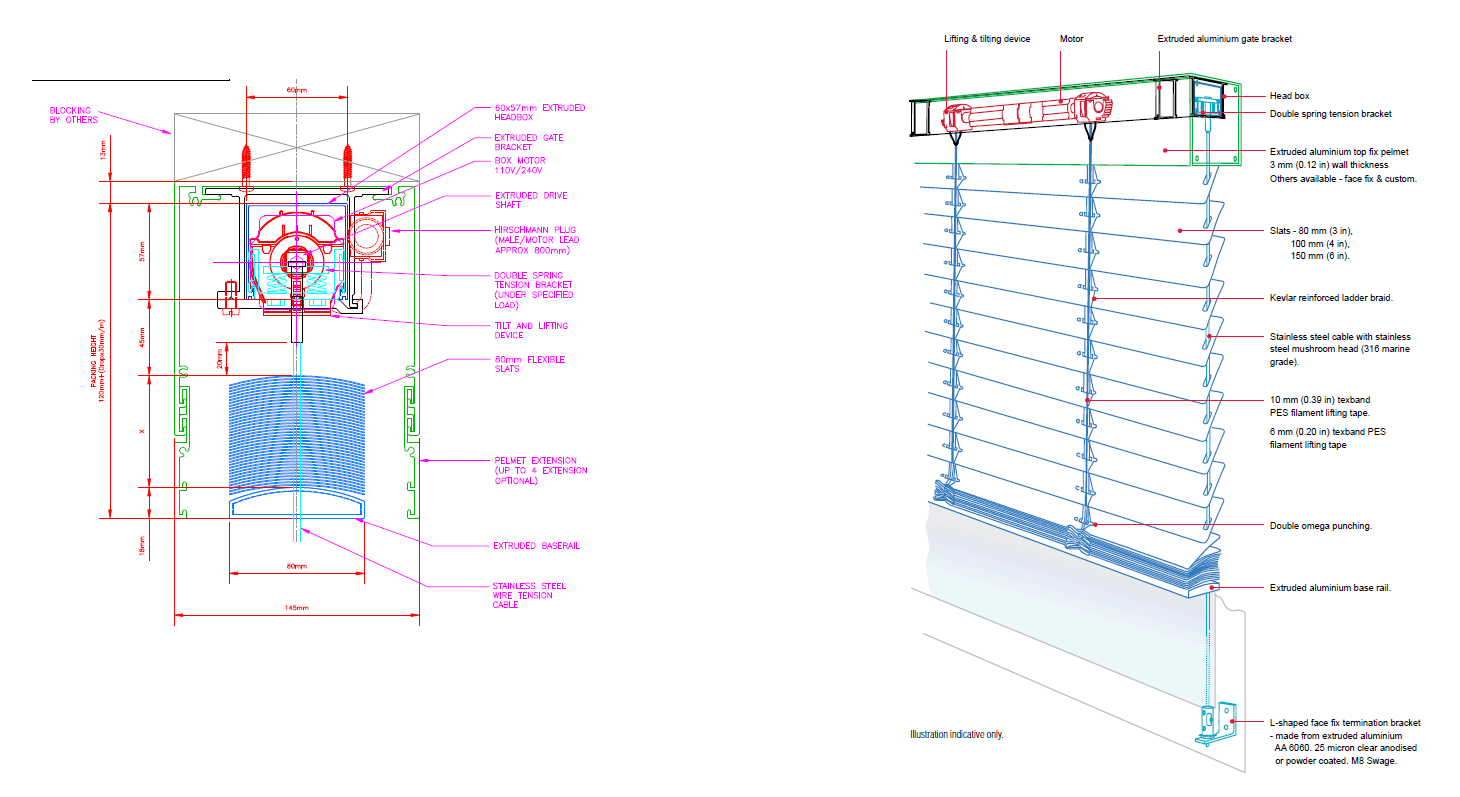The height and width of the screenshot is (797, 1460).
Task: Select the "STAINLESS STEEL WIRE TENSION CABLE" annotation
Action: 530,595
